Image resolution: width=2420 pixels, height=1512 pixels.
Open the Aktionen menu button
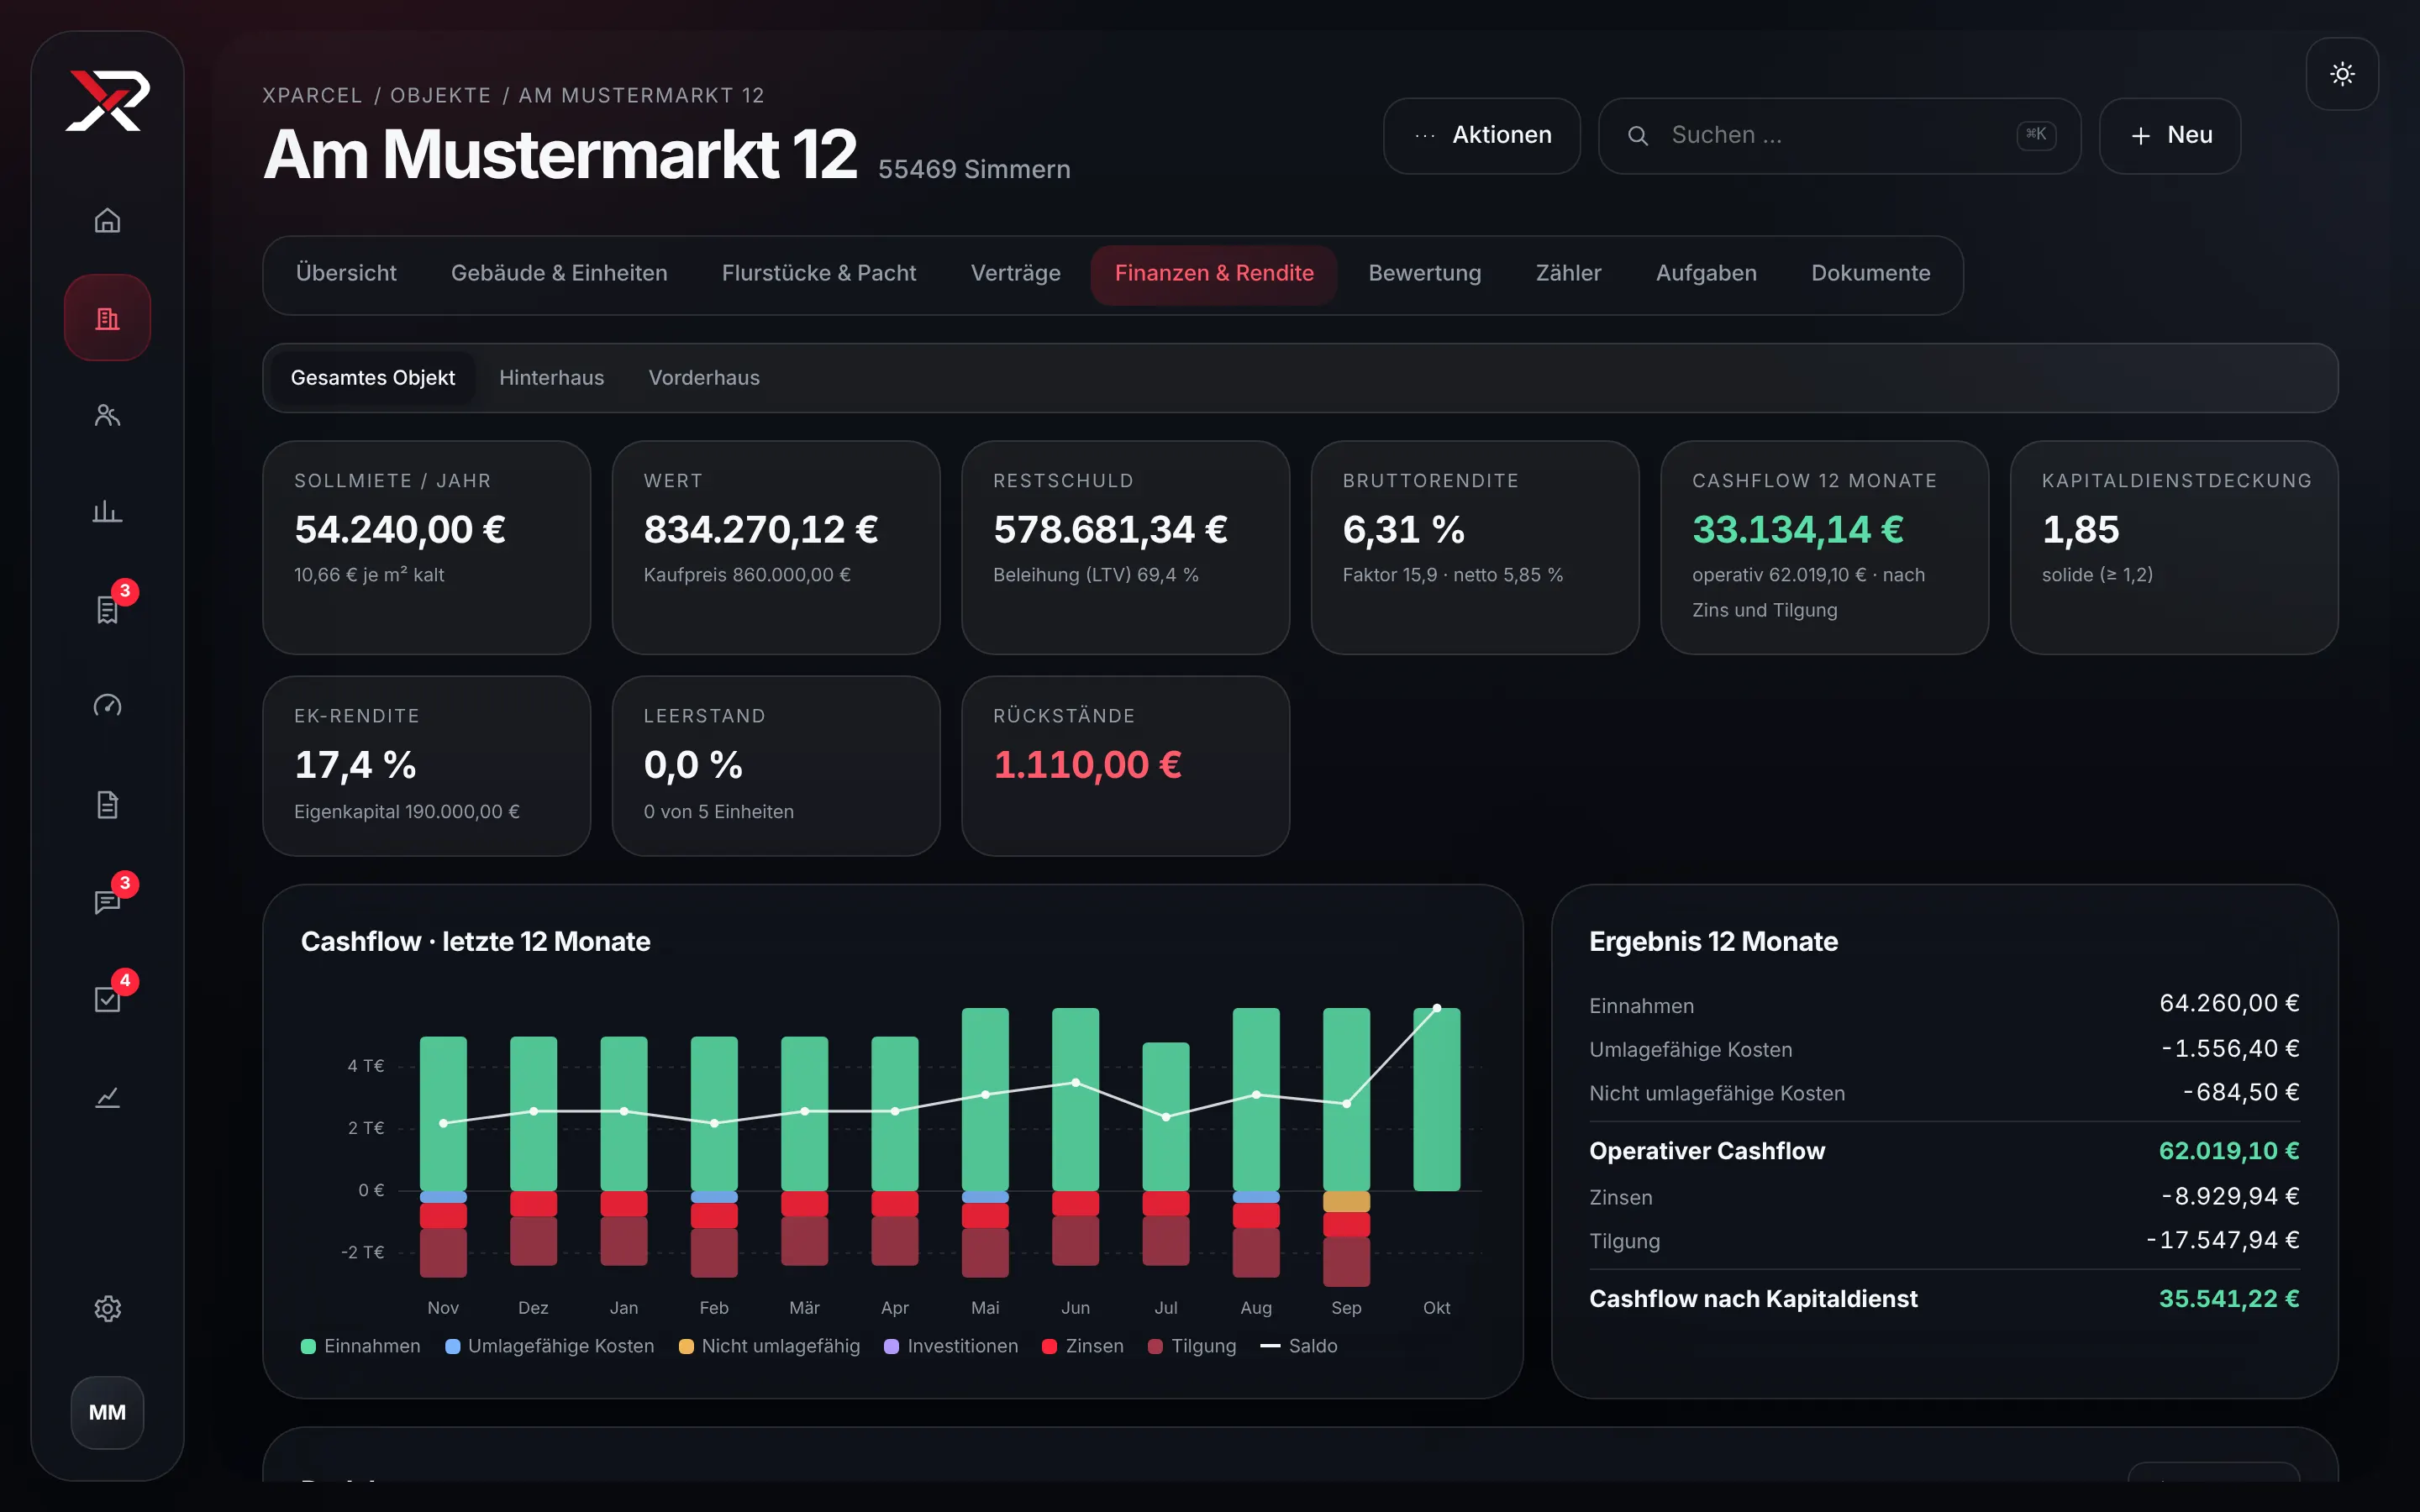[x=1481, y=135]
